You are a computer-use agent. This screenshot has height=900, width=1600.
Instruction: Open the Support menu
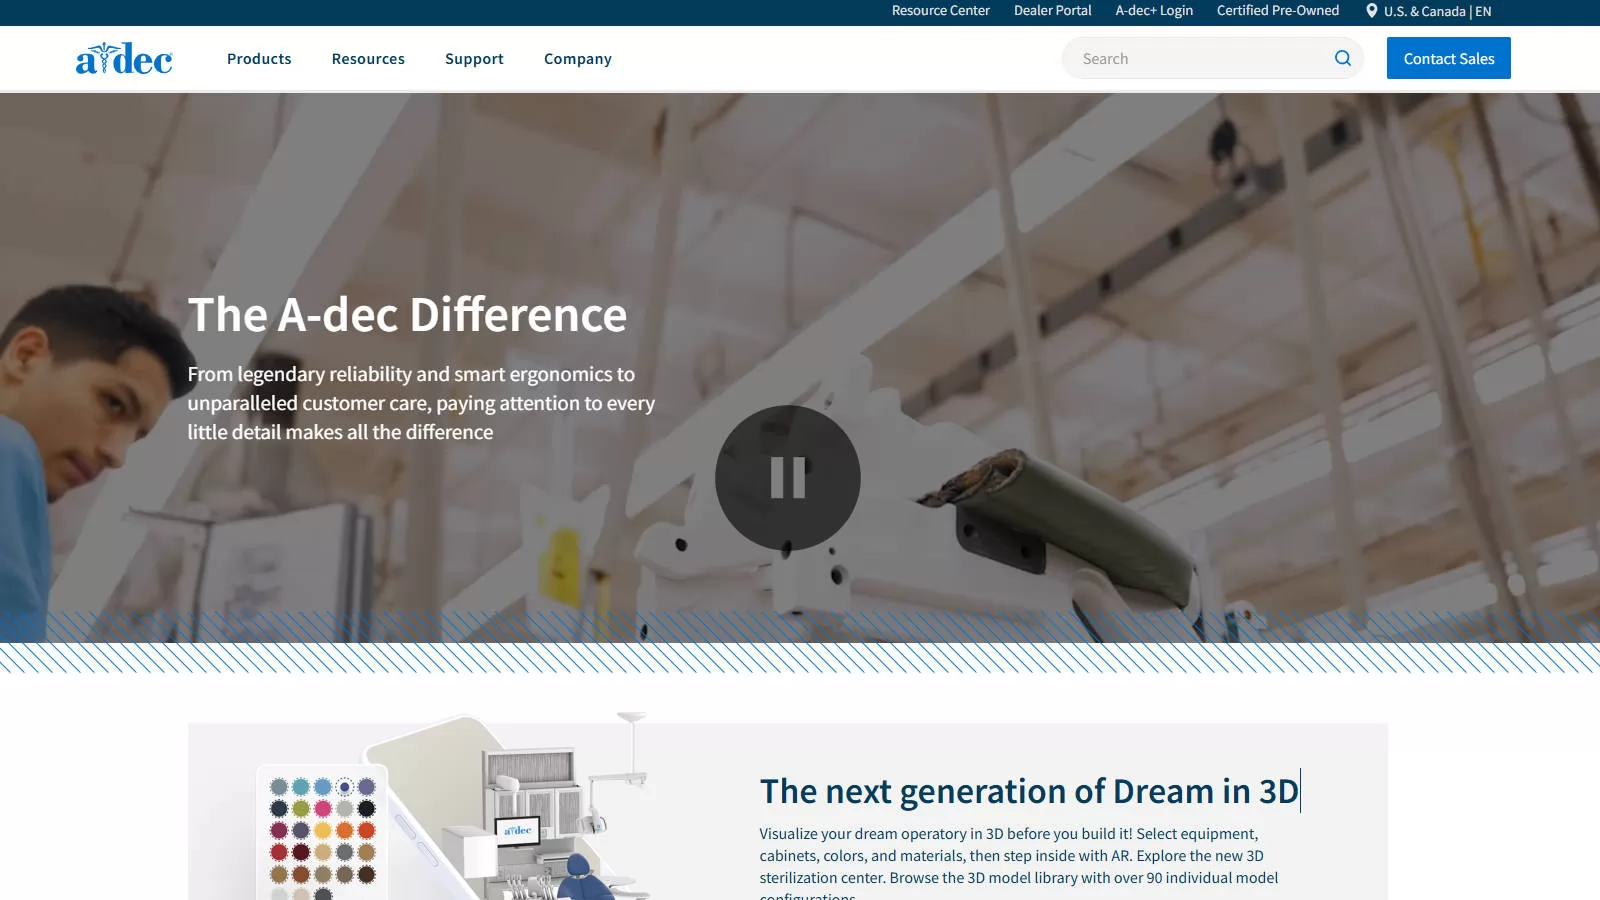tap(474, 59)
